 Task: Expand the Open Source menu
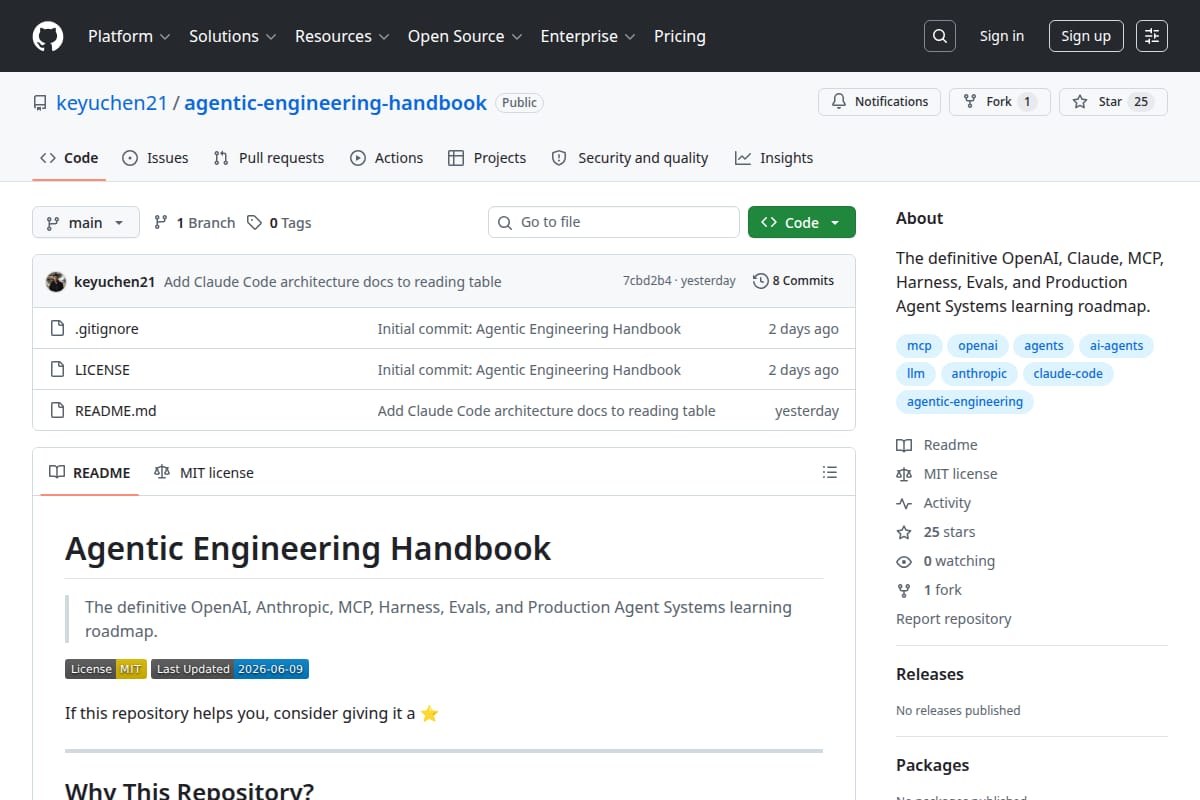[x=465, y=36]
